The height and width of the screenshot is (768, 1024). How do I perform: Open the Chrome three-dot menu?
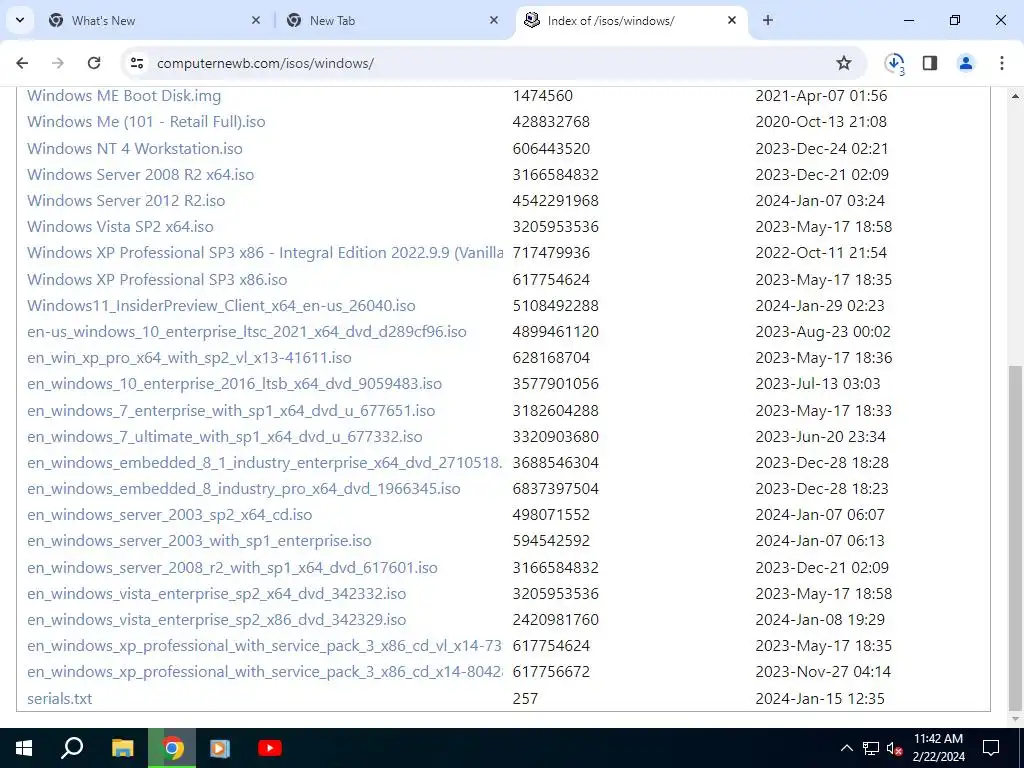(x=1002, y=63)
